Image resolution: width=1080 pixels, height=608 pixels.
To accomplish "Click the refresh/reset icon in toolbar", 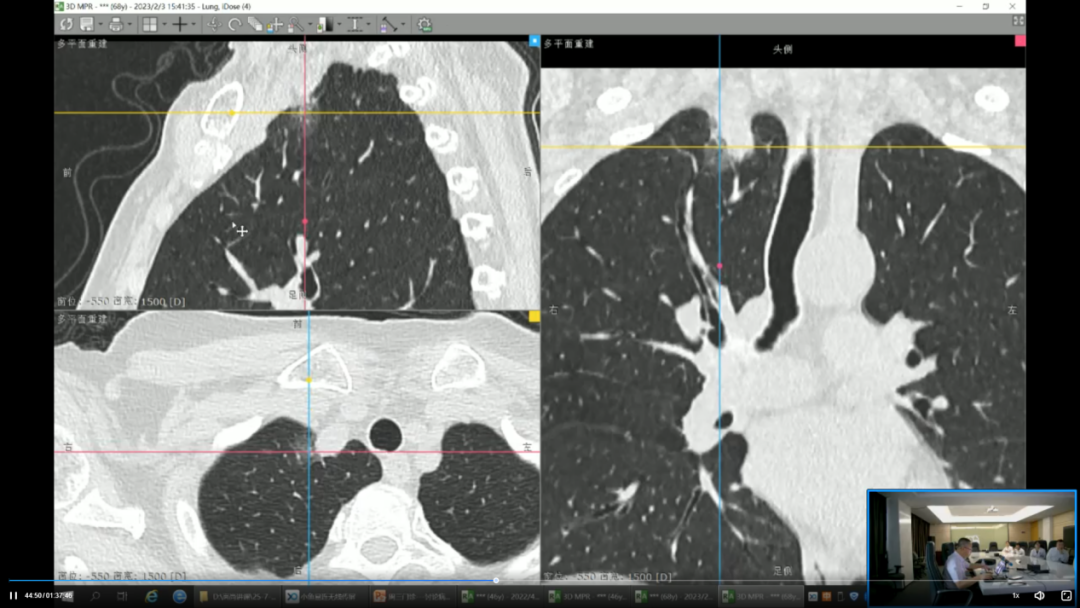I will point(66,24).
